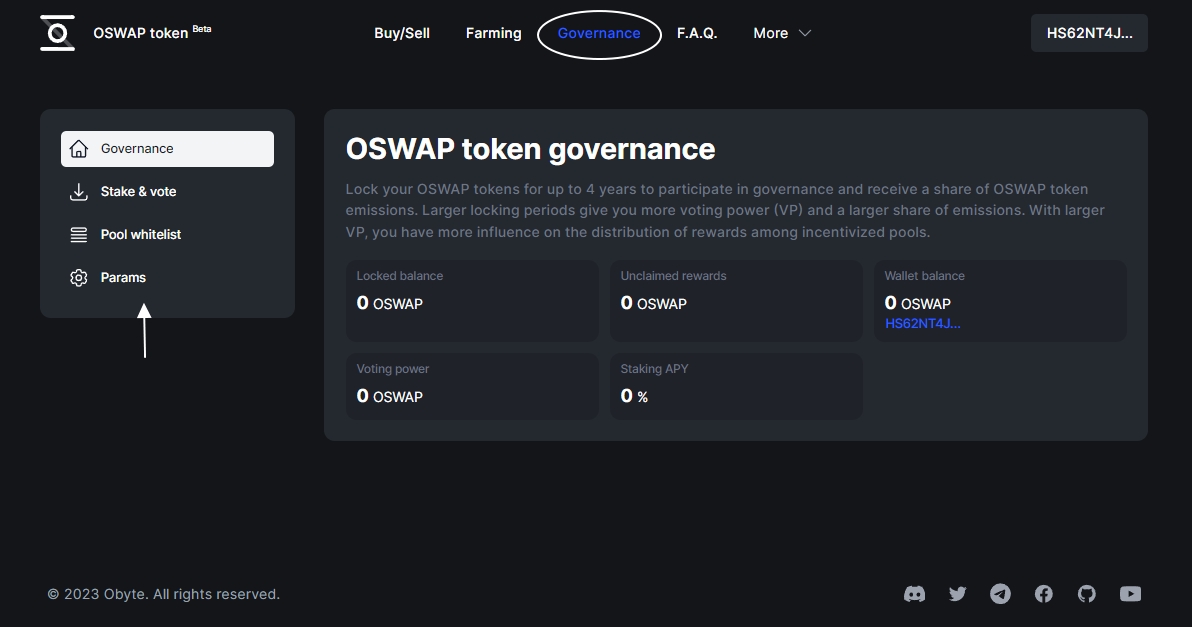Open the Facebook link icon

pos(1043,594)
